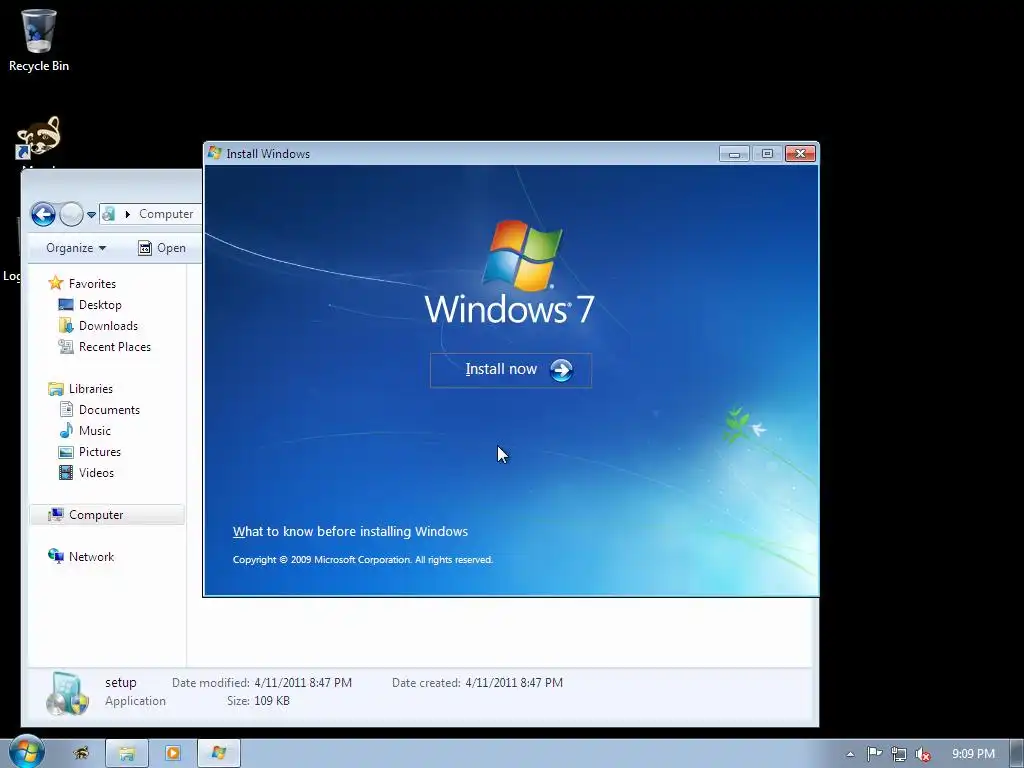Click the Music note icon in Libraries
This screenshot has height=768, width=1024.
(66, 430)
